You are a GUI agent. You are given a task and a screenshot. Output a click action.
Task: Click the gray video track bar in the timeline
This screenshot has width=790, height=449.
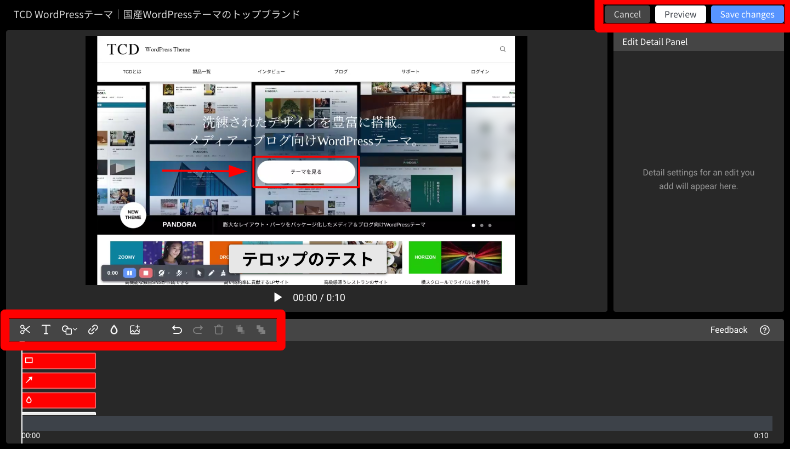pos(397,423)
